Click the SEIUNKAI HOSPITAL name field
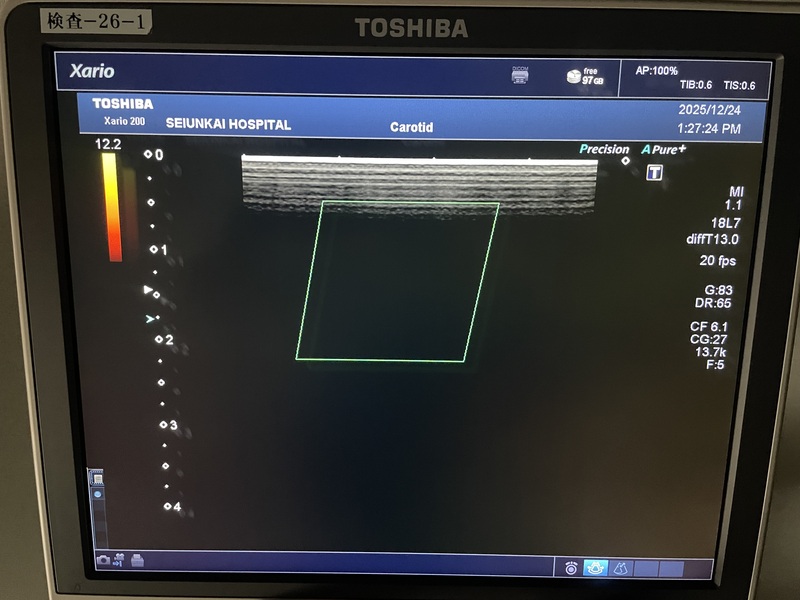Viewport: 800px width, 600px height. (228, 125)
